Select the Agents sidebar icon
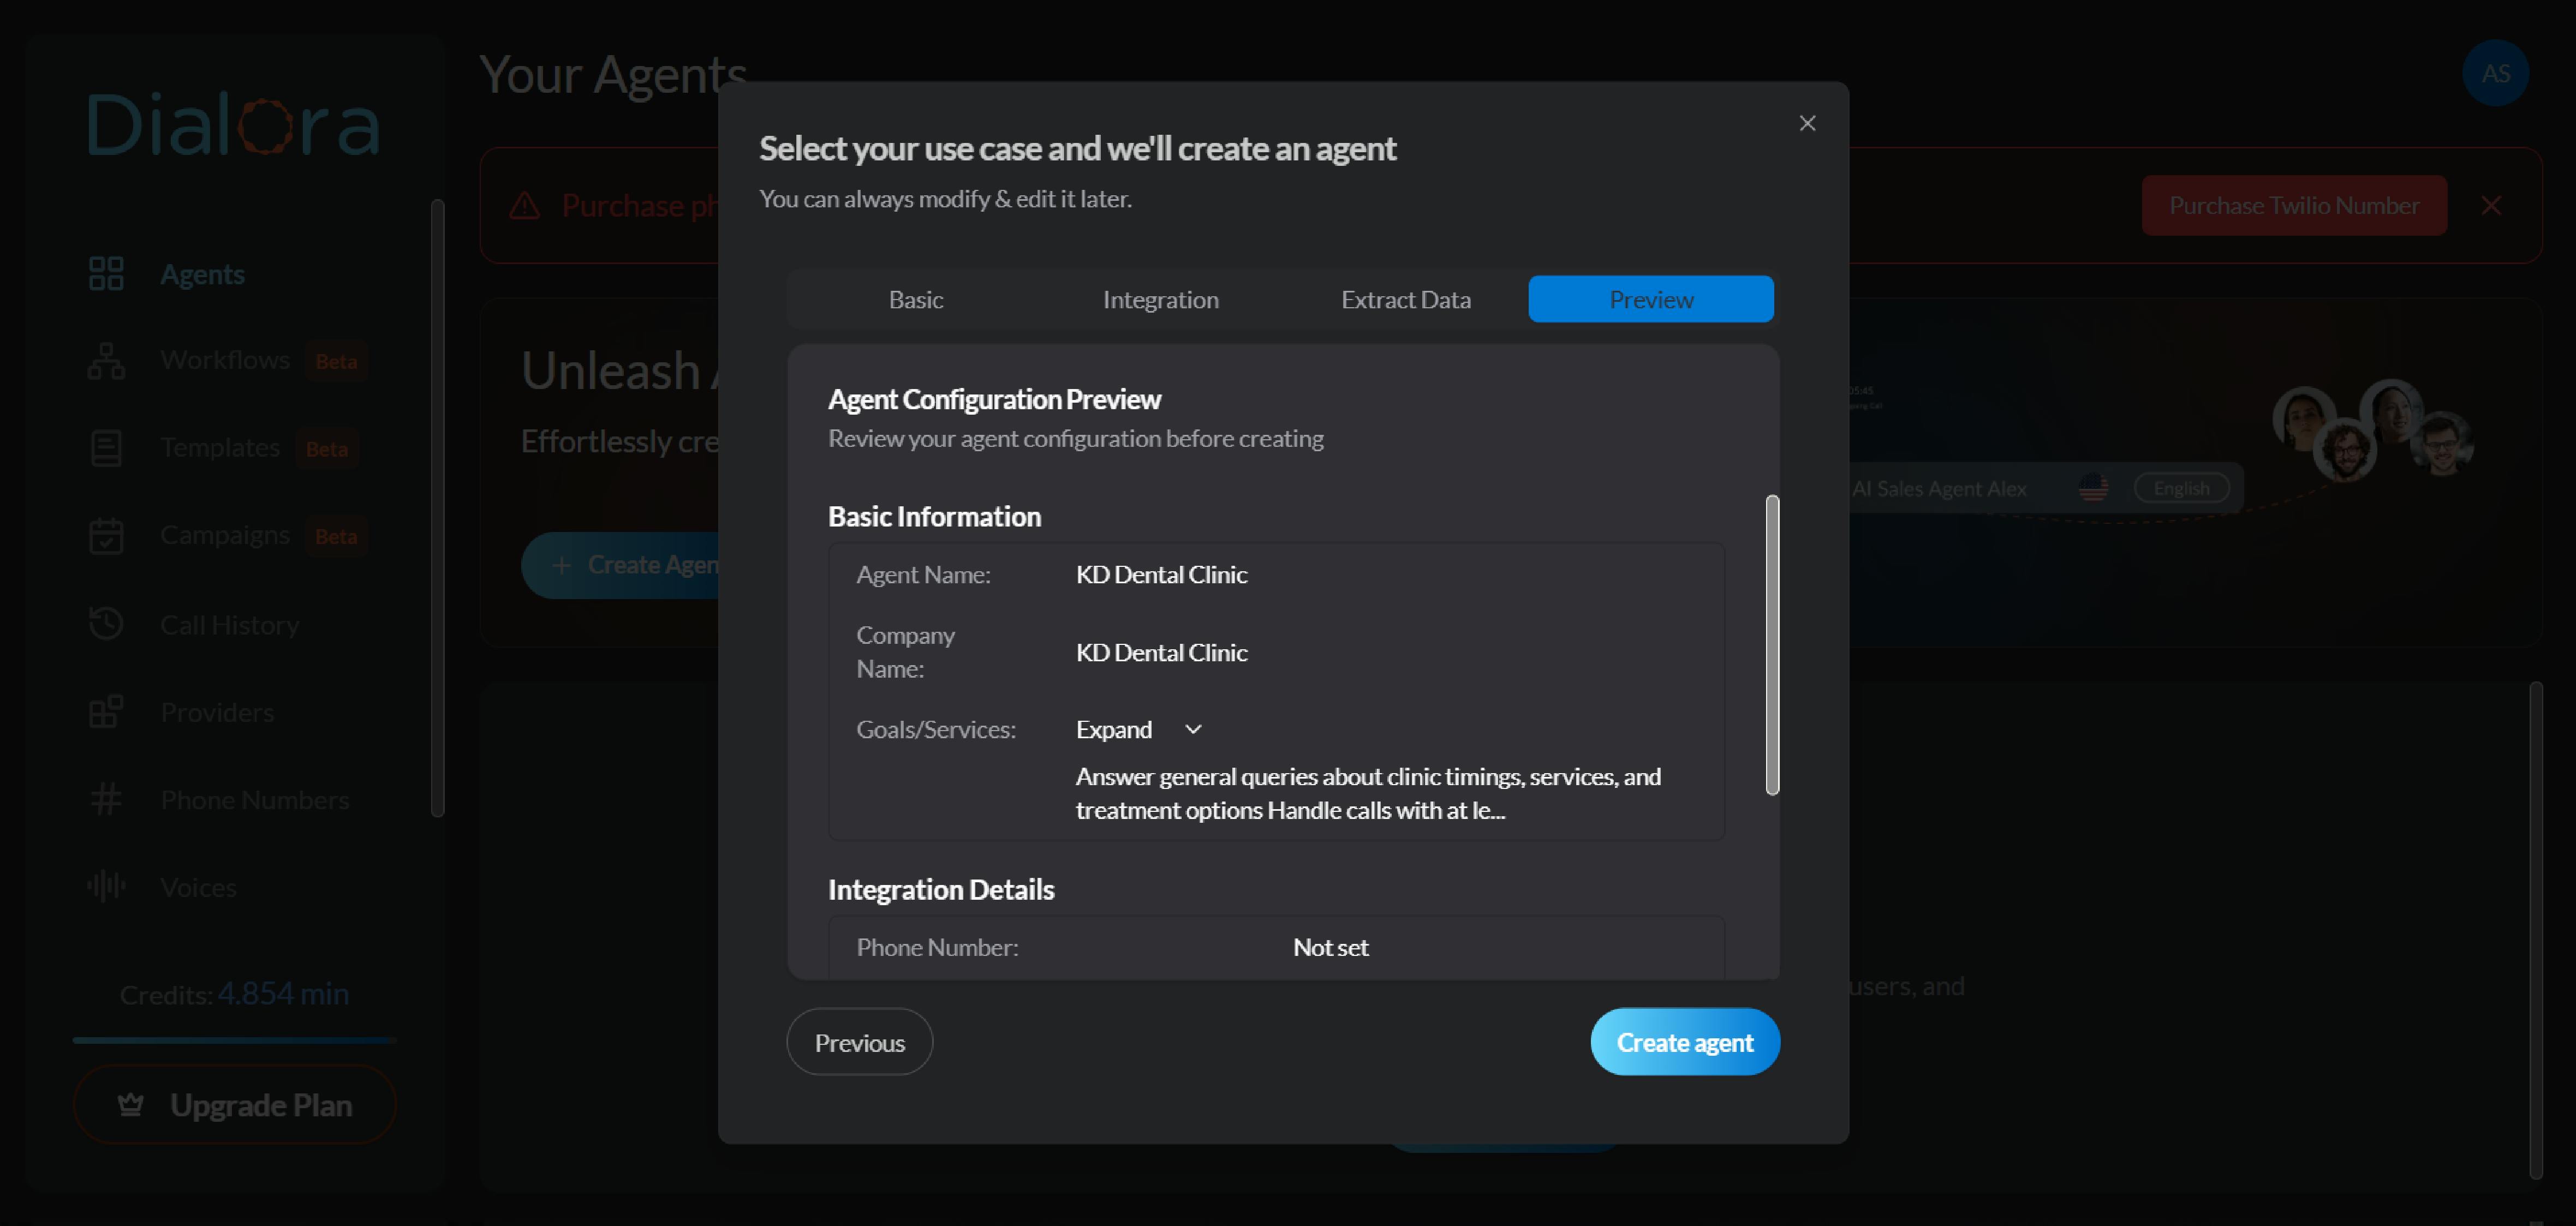Viewport: 2576px width, 1226px height. pyautogui.click(x=106, y=273)
